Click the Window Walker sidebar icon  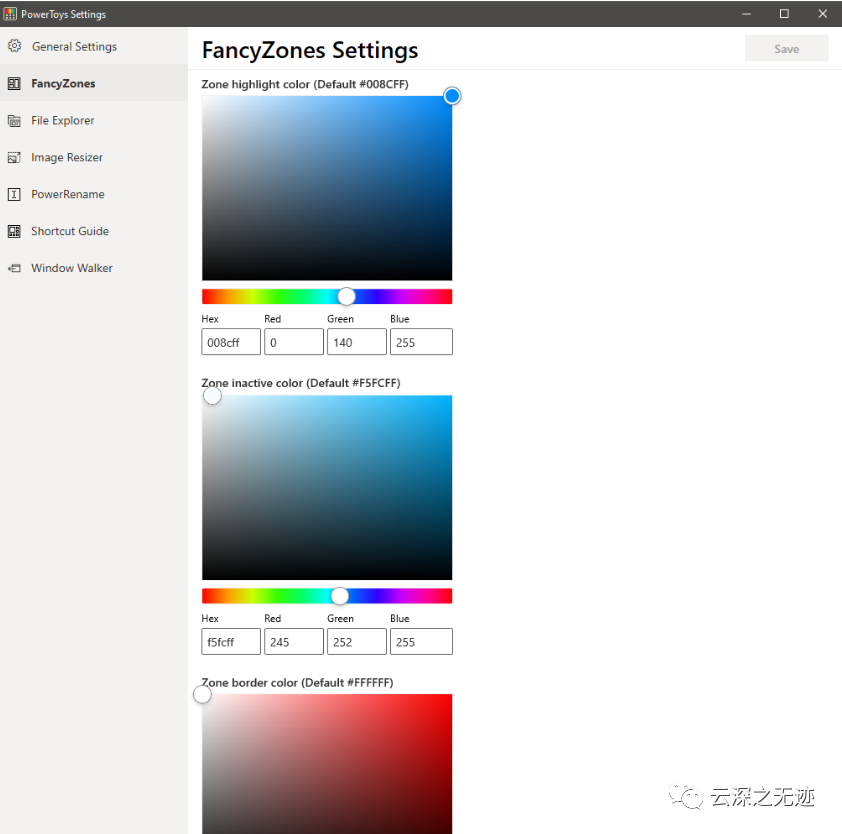pyautogui.click(x=14, y=268)
